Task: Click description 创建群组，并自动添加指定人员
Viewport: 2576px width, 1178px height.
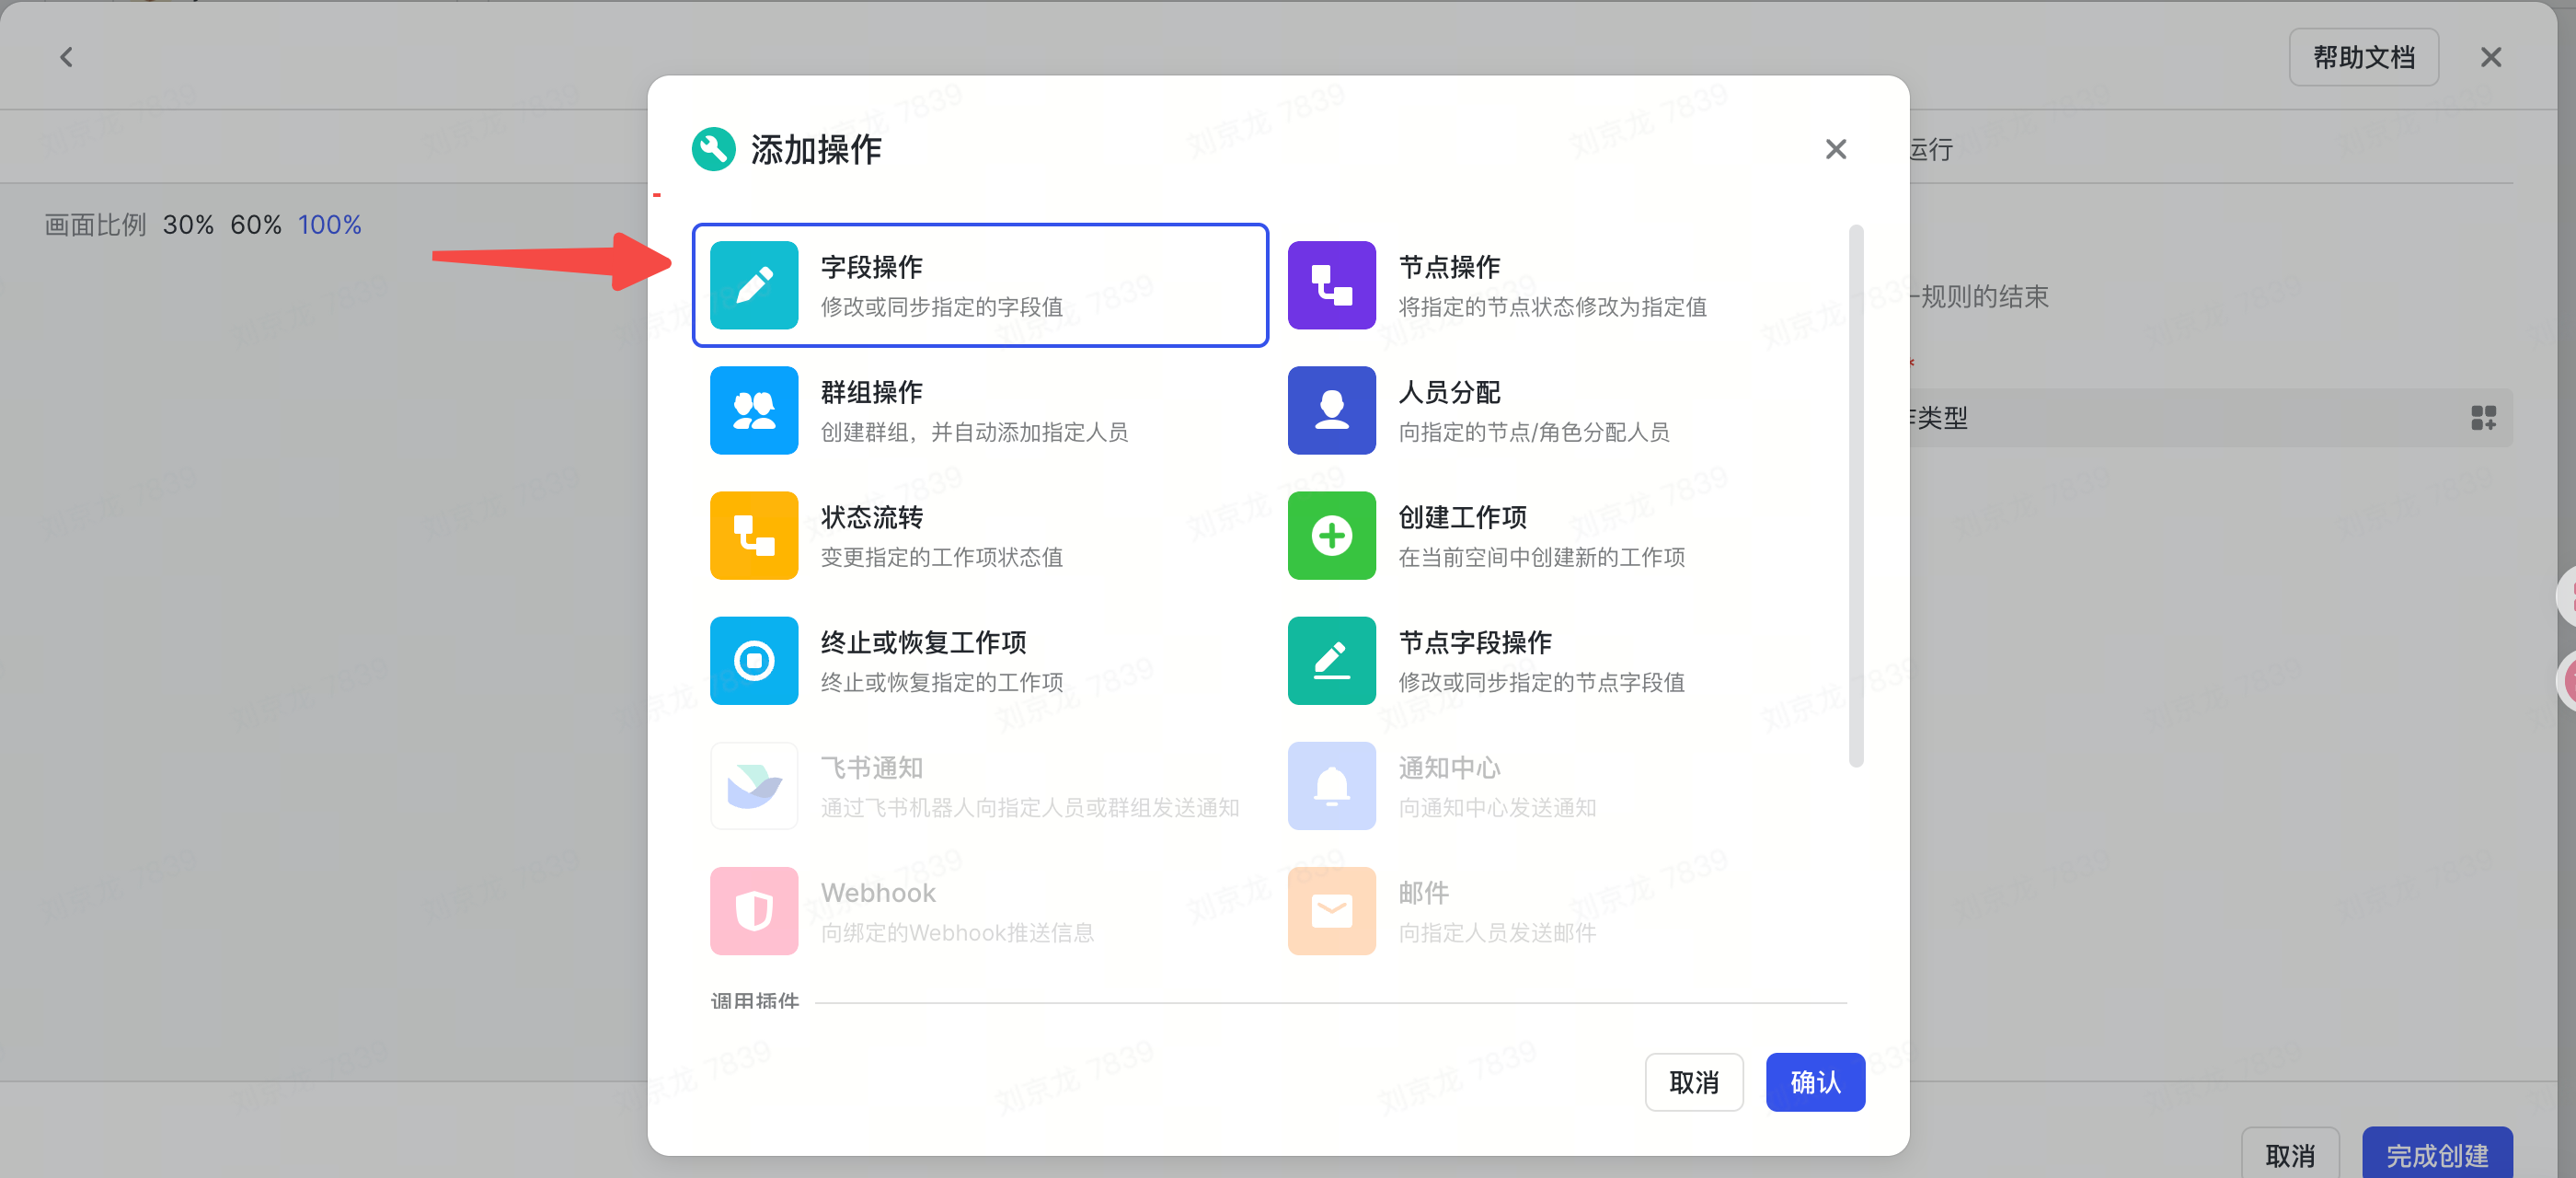Action: point(974,432)
